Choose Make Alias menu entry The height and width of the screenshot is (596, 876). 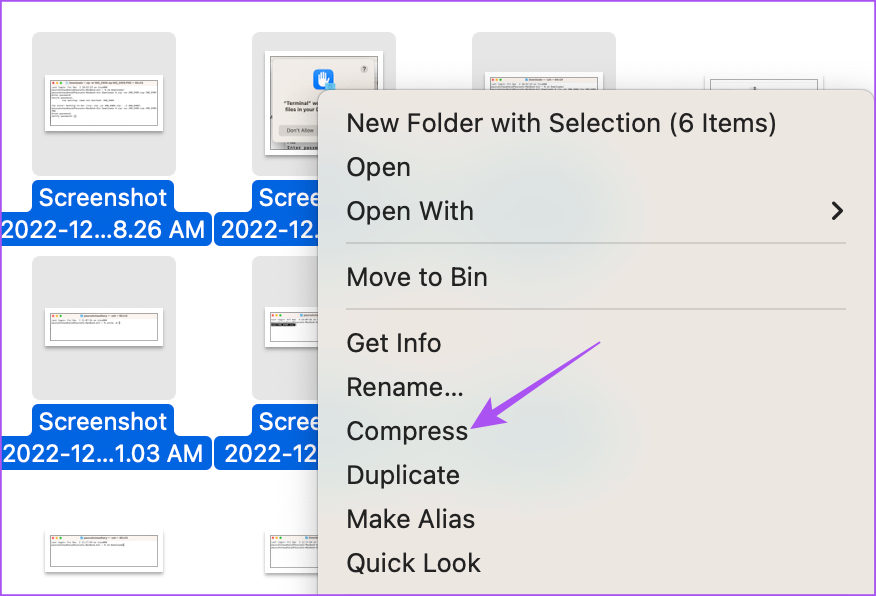tap(411, 519)
